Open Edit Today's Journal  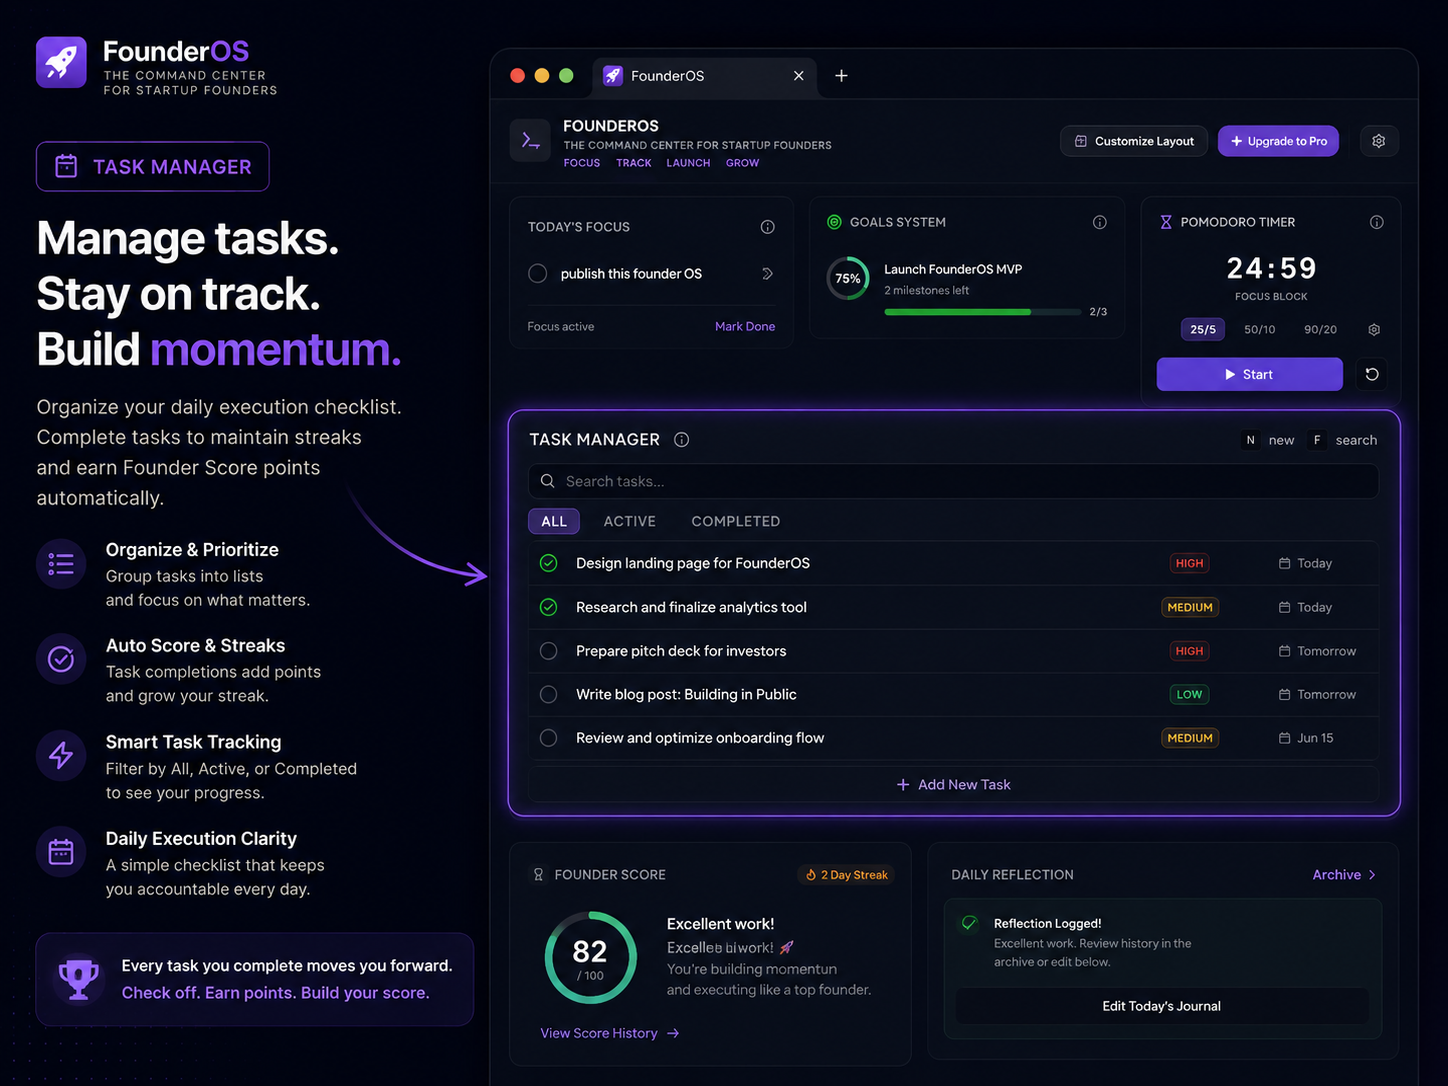pyautogui.click(x=1161, y=1006)
